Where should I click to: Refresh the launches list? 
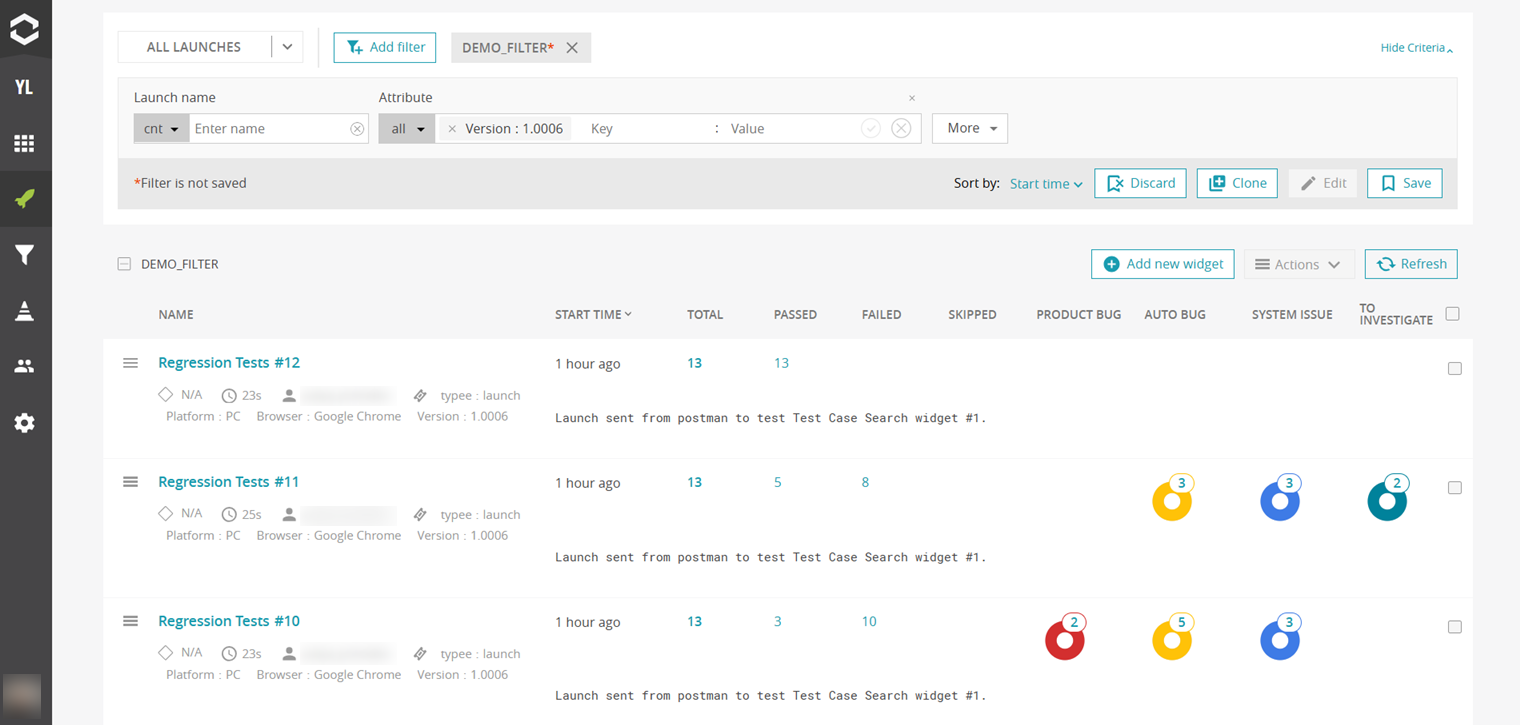(1411, 264)
